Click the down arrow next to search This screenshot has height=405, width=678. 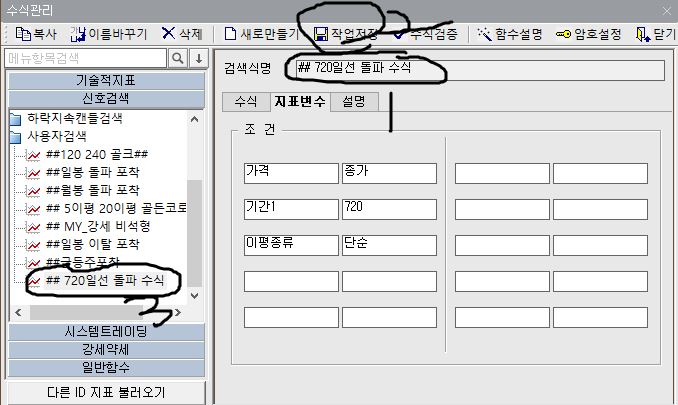point(199,58)
